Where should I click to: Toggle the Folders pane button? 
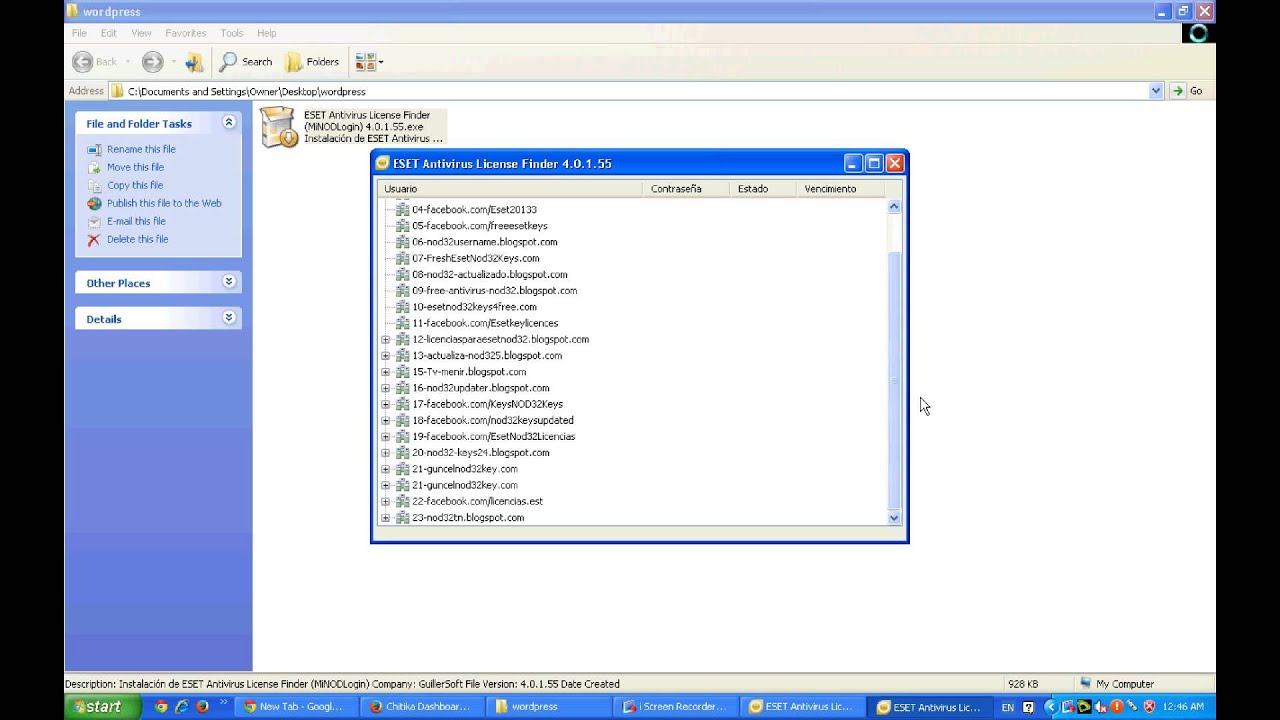point(312,62)
